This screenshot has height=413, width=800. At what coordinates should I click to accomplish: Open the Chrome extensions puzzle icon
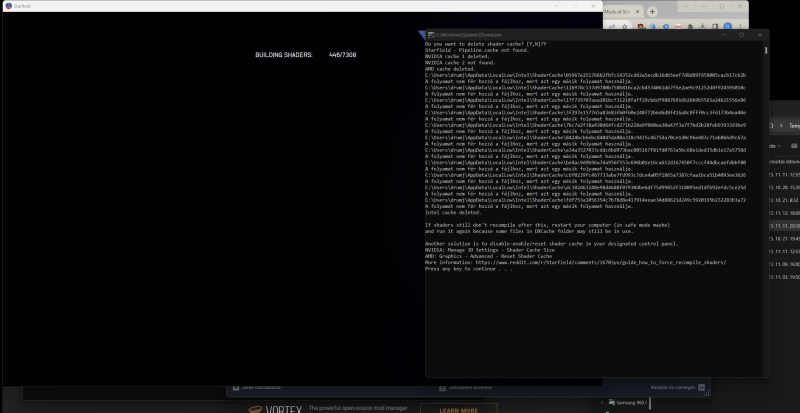[690, 26]
